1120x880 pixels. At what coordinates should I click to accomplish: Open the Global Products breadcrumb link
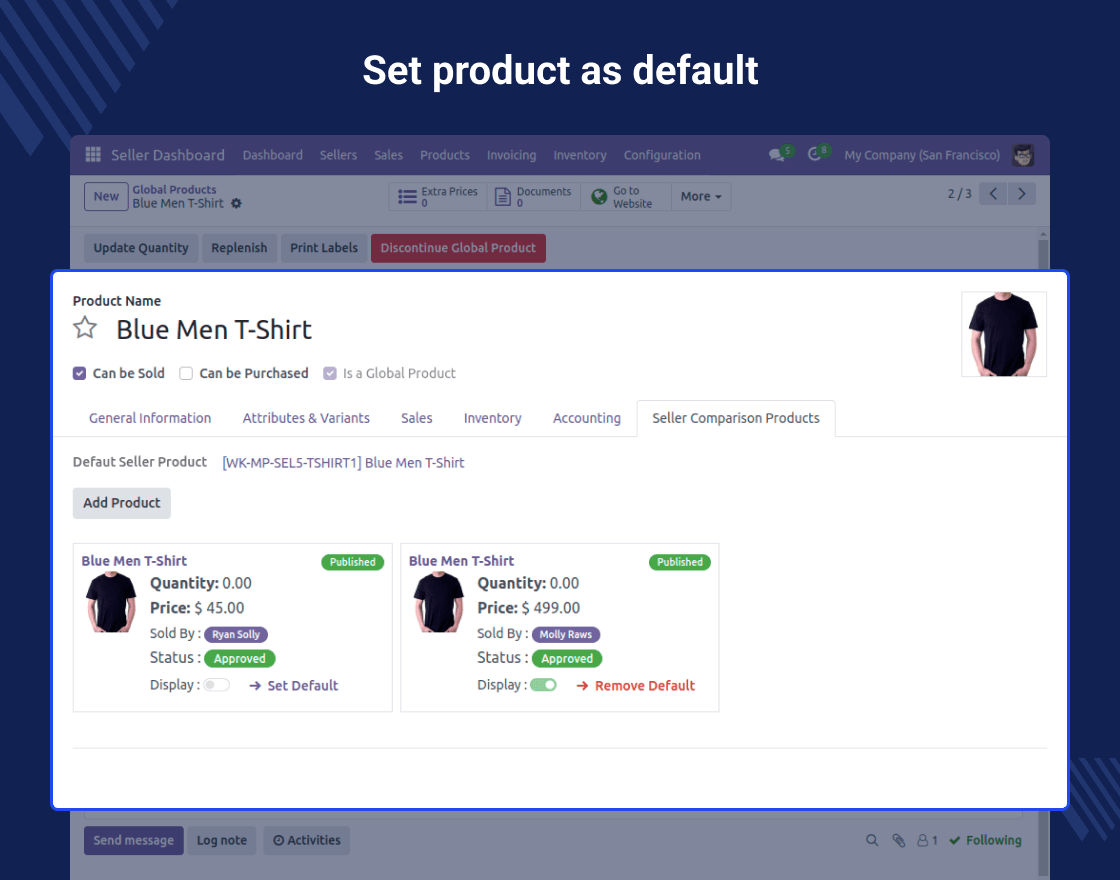click(174, 190)
